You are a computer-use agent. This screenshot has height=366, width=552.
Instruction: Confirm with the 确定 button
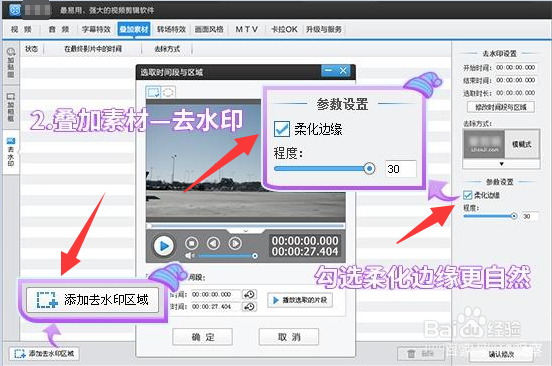(x=202, y=337)
